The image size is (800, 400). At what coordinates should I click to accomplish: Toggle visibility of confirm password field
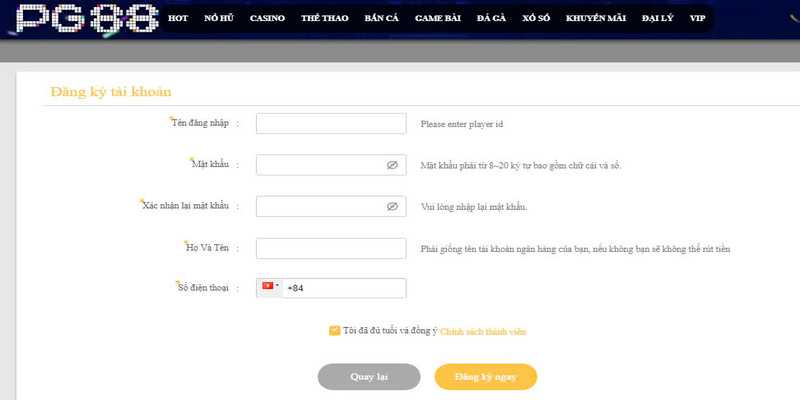coord(392,206)
